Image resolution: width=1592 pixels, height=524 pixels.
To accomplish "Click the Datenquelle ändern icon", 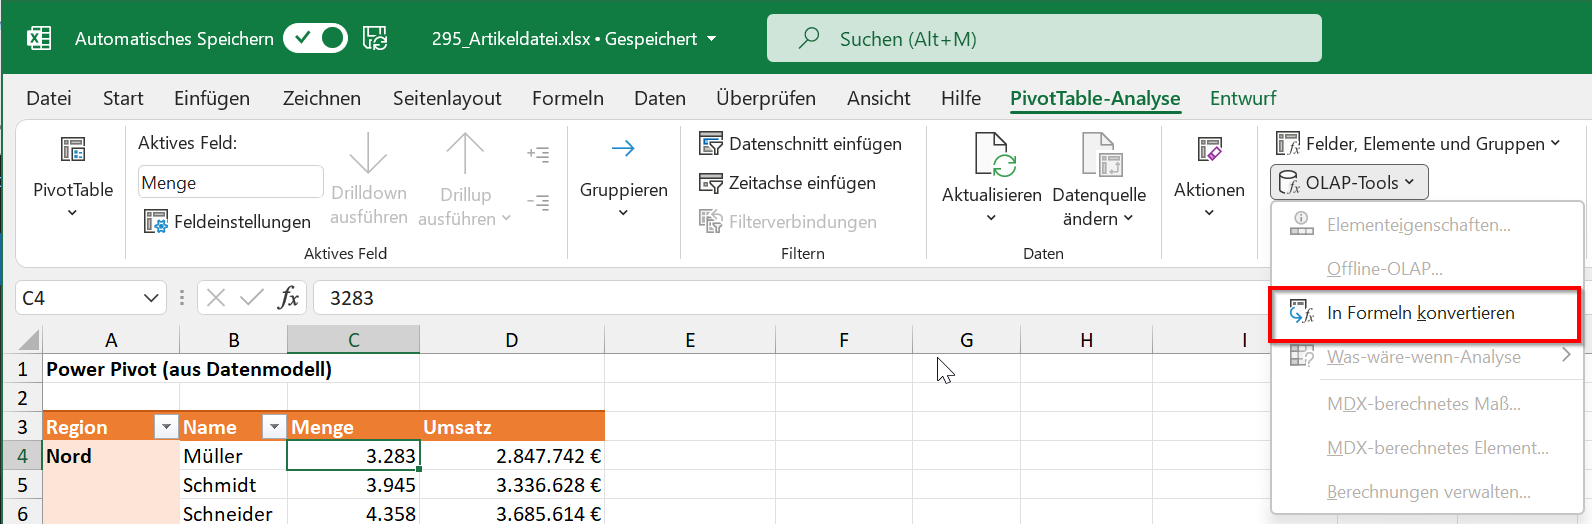I will click(1099, 155).
